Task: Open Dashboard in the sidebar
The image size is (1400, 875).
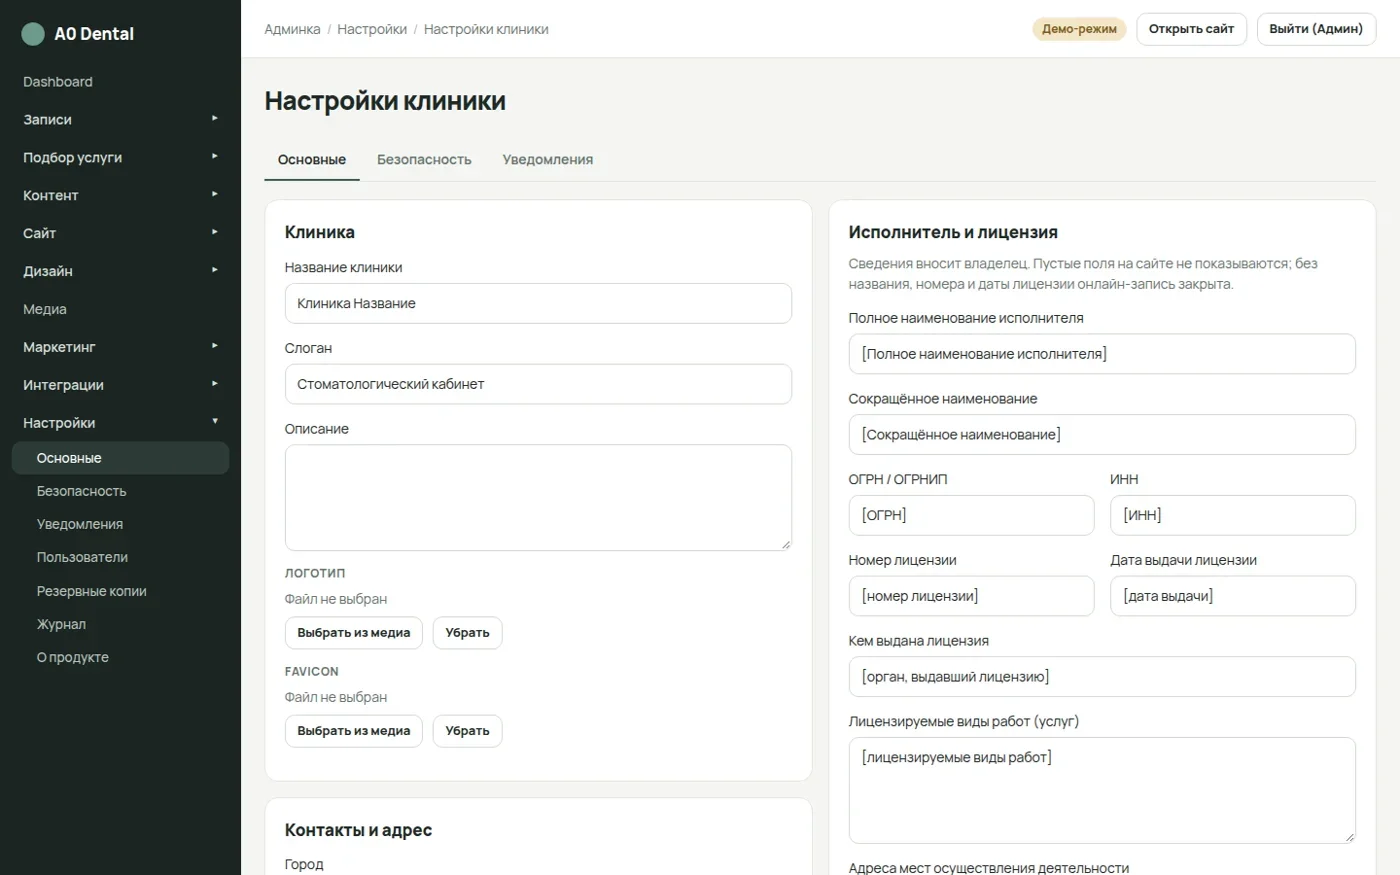Action: pyautogui.click(x=120, y=82)
